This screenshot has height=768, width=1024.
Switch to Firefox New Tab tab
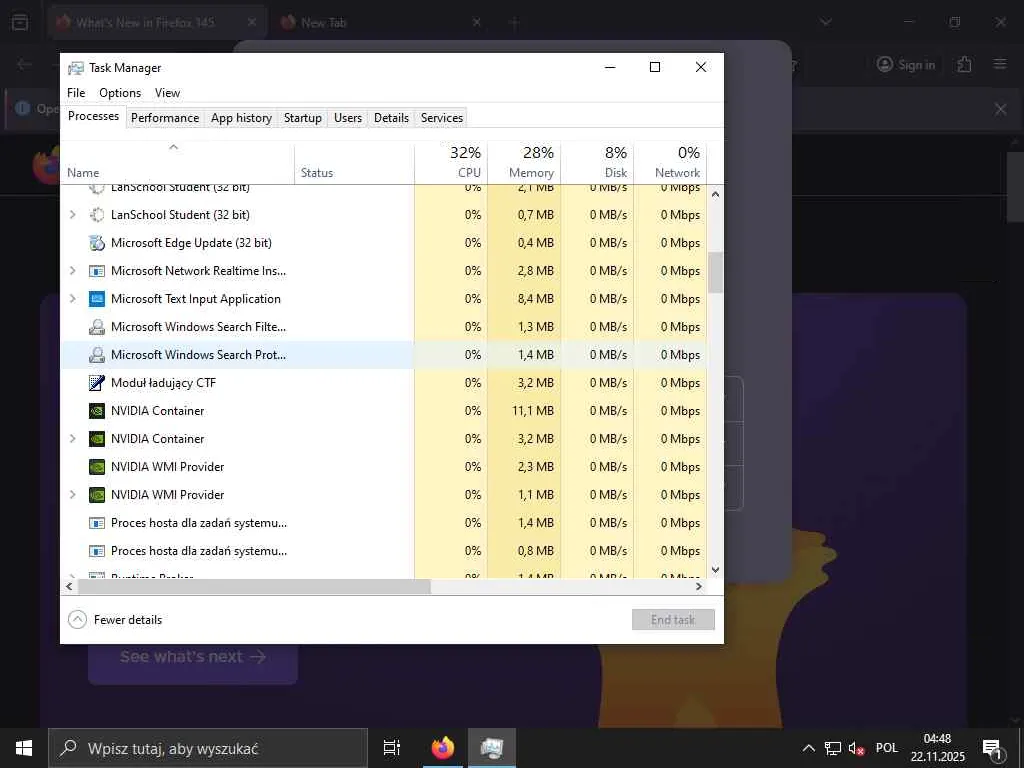tap(381, 23)
